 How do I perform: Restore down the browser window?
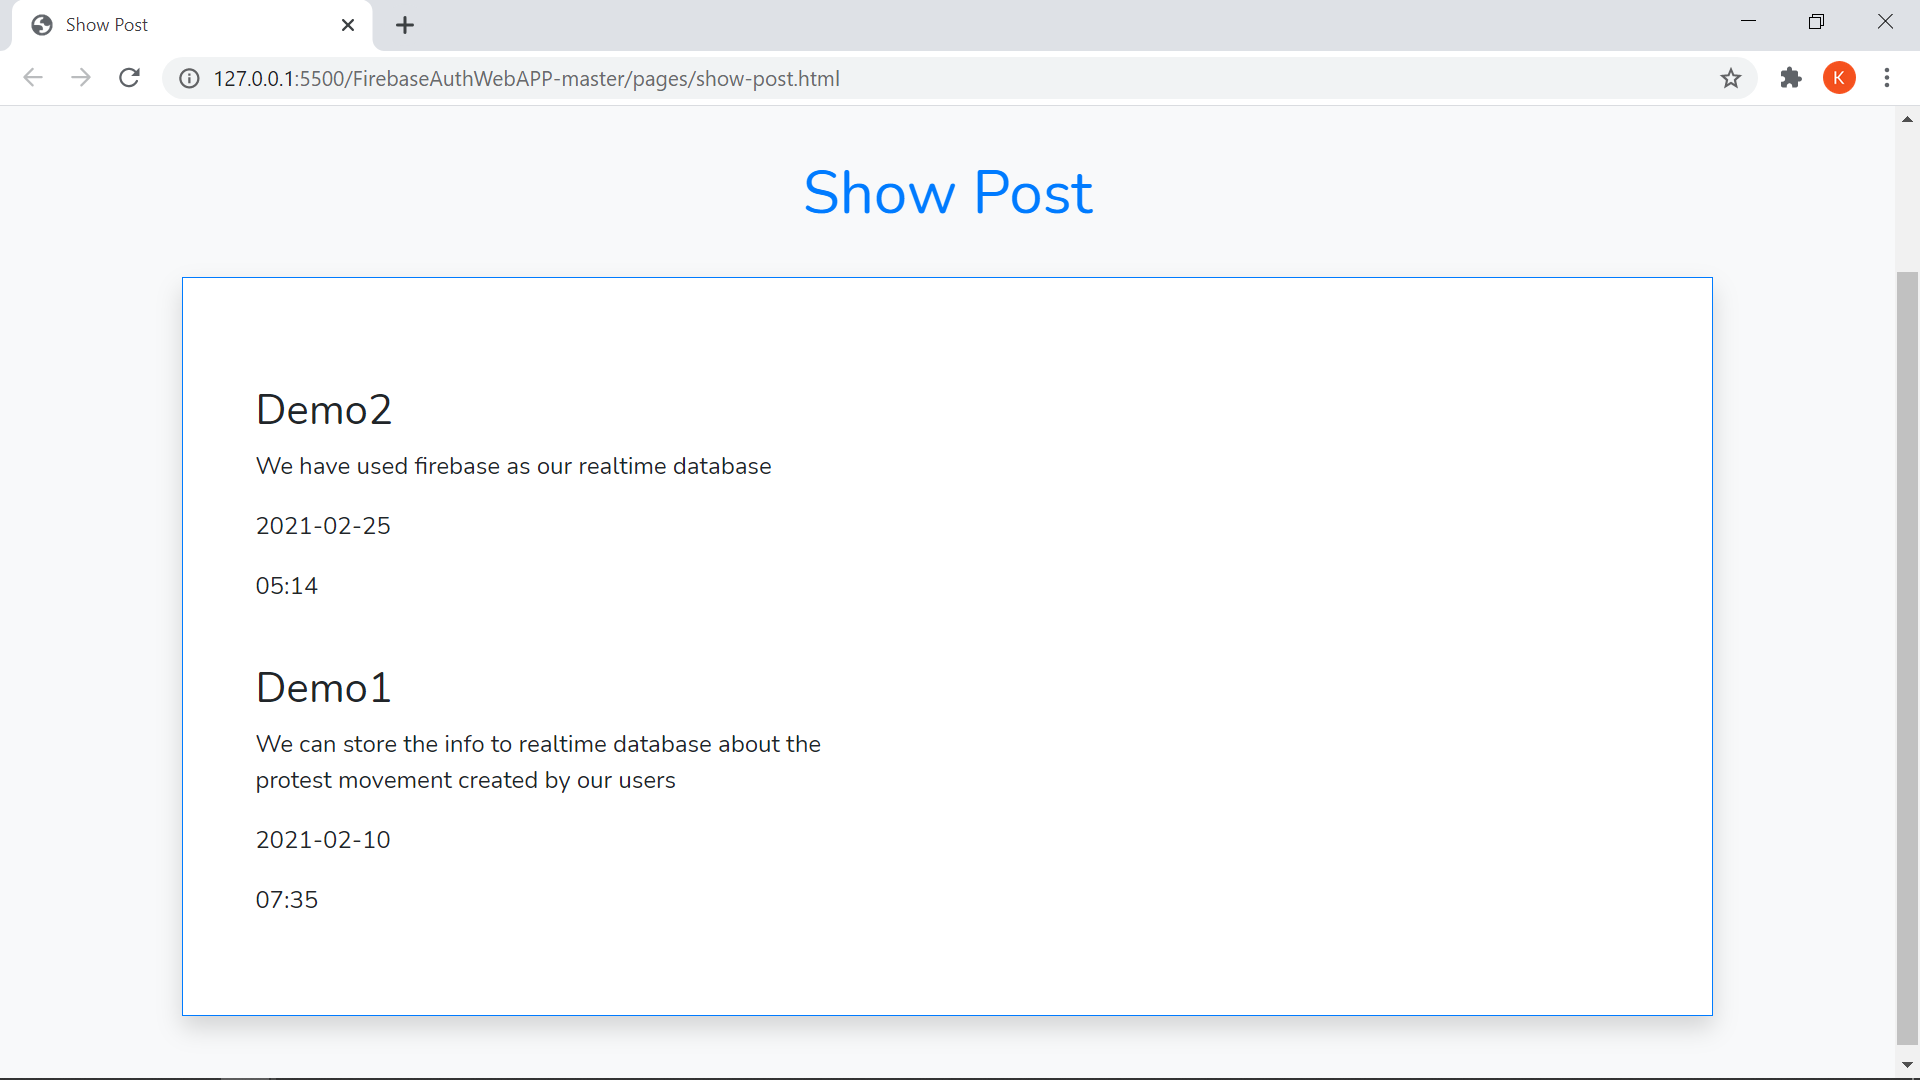1816,22
